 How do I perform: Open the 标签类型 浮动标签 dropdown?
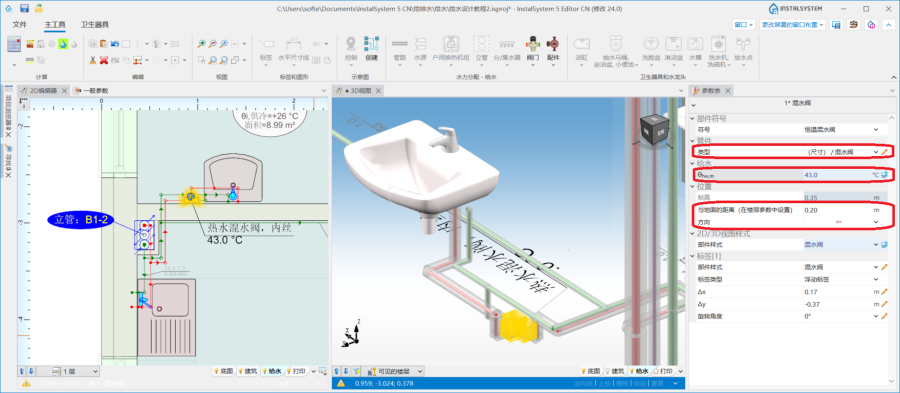coord(876,279)
